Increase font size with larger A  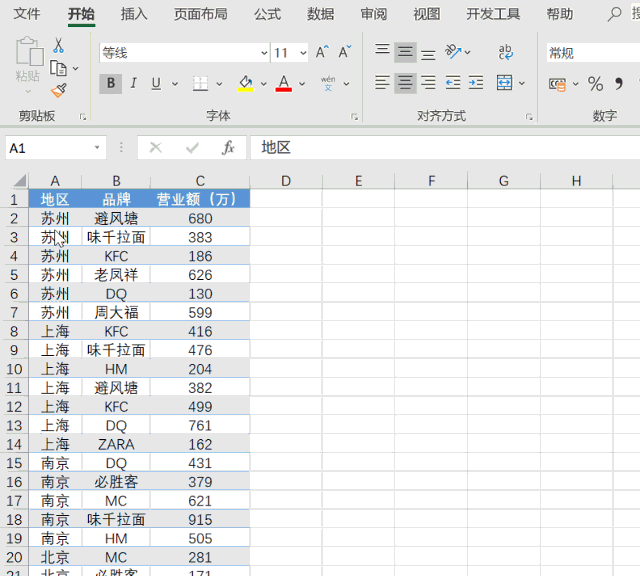coord(322,52)
